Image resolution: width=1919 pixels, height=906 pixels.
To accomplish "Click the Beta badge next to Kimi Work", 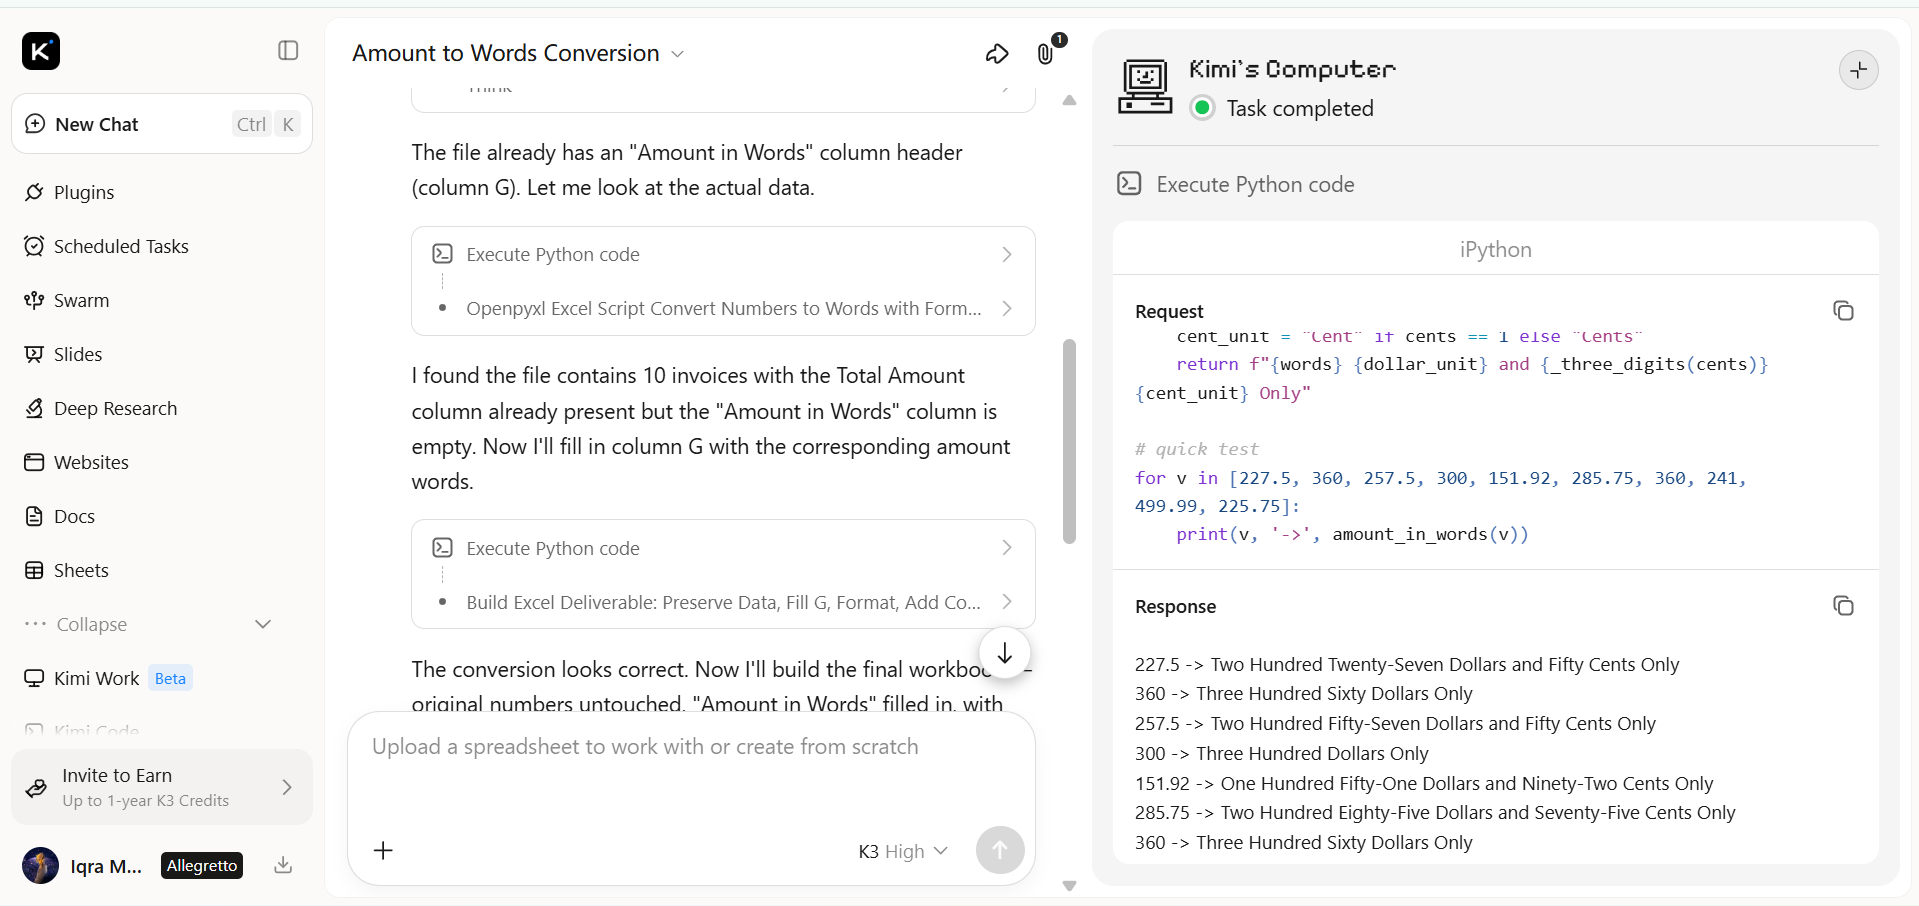I will coord(170,678).
